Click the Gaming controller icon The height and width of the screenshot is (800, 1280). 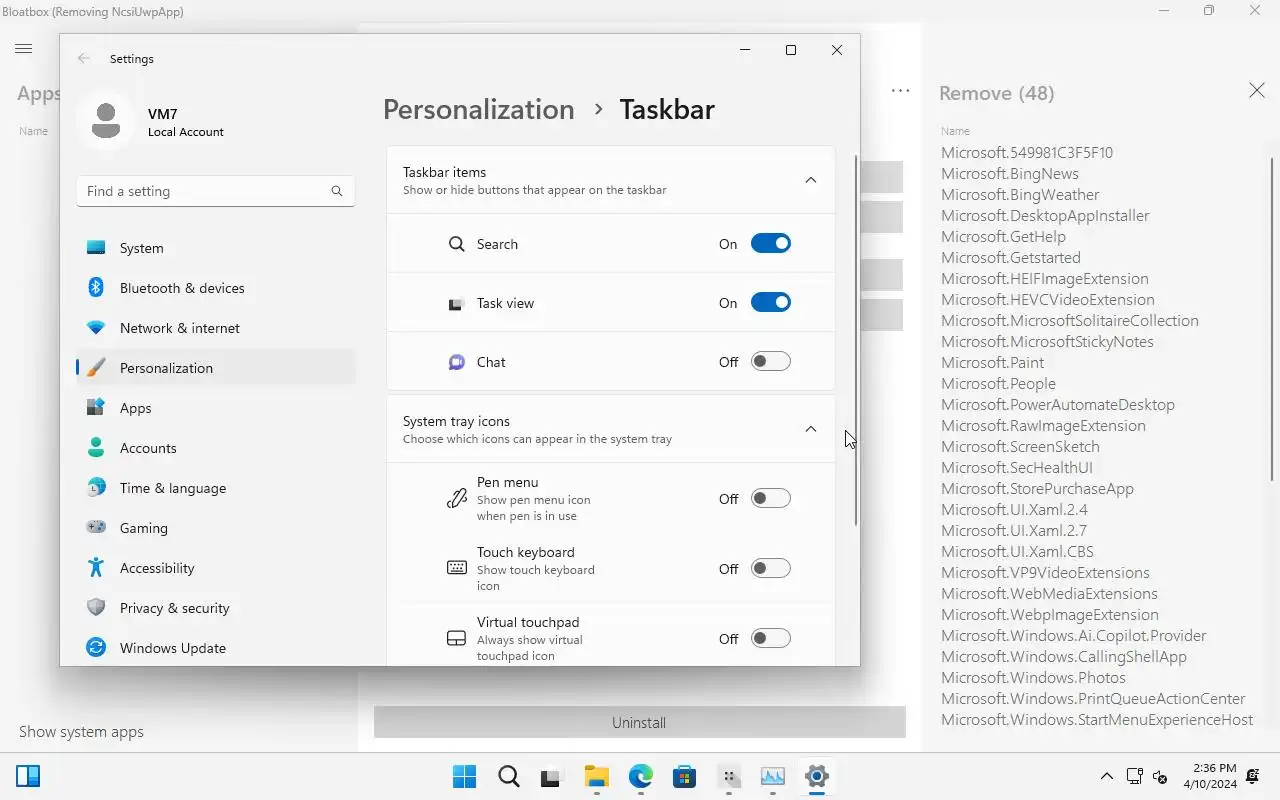pos(96,528)
